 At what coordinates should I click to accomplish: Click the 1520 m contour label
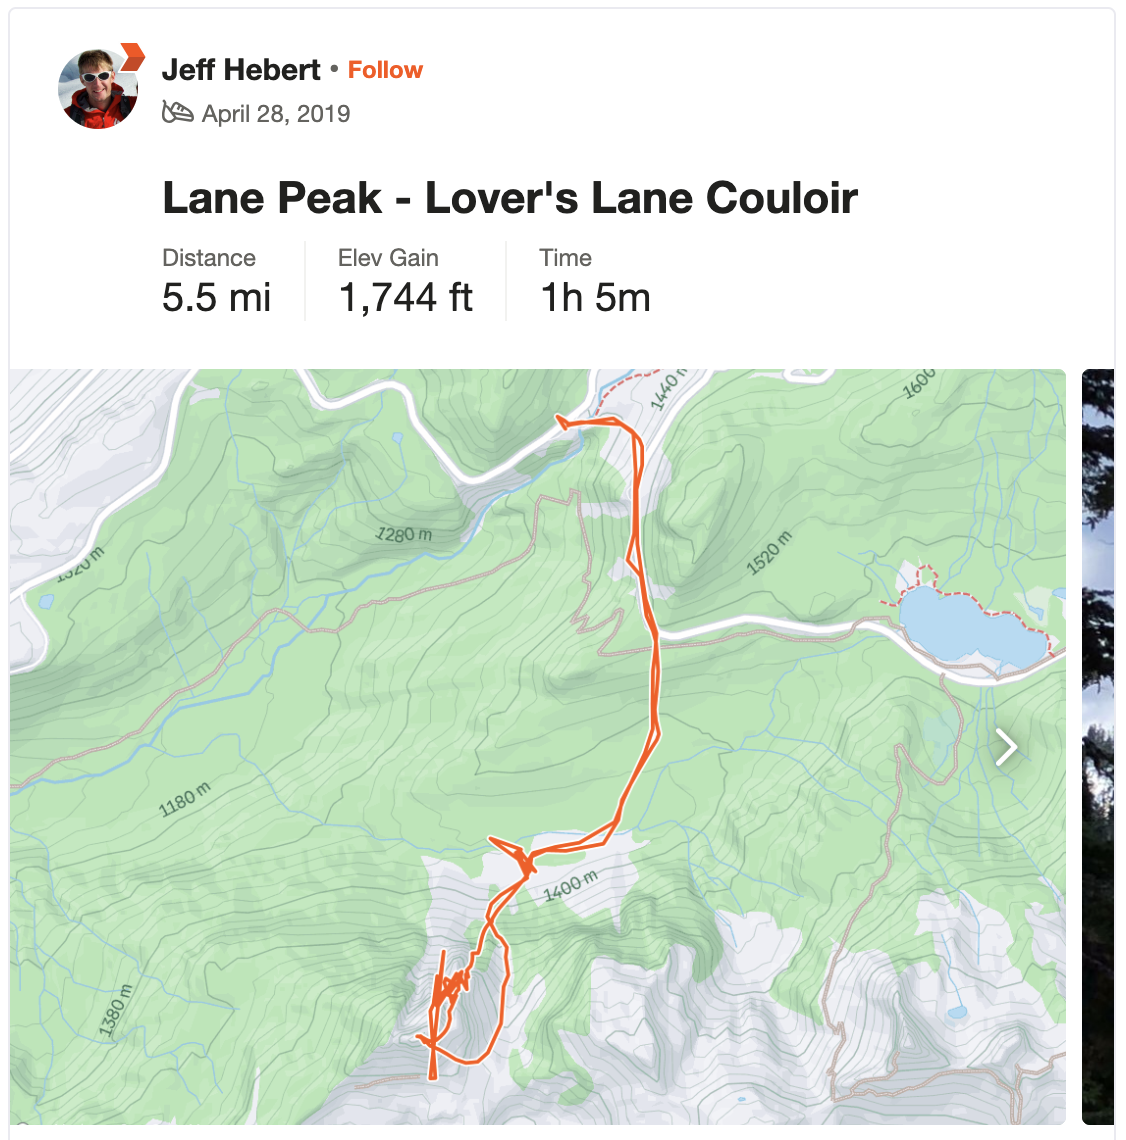pyautogui.click(x=768, y=553)
